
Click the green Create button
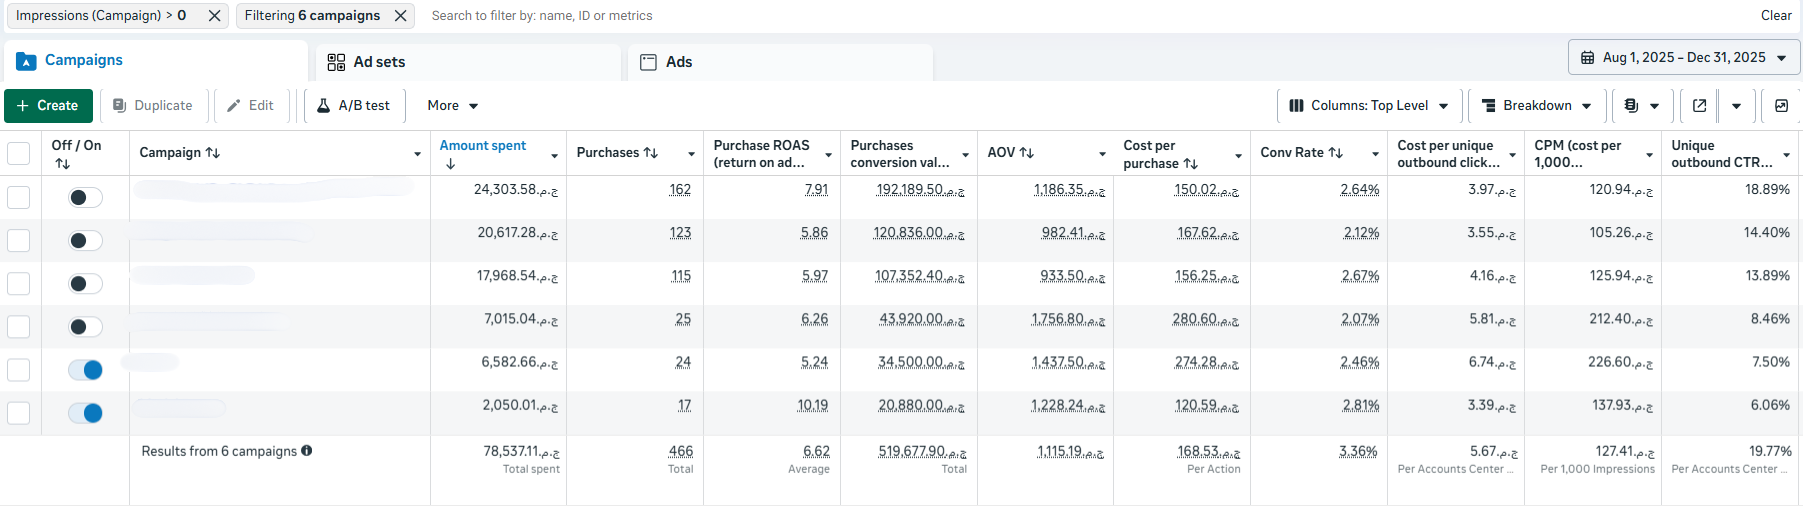coord(48,106)
